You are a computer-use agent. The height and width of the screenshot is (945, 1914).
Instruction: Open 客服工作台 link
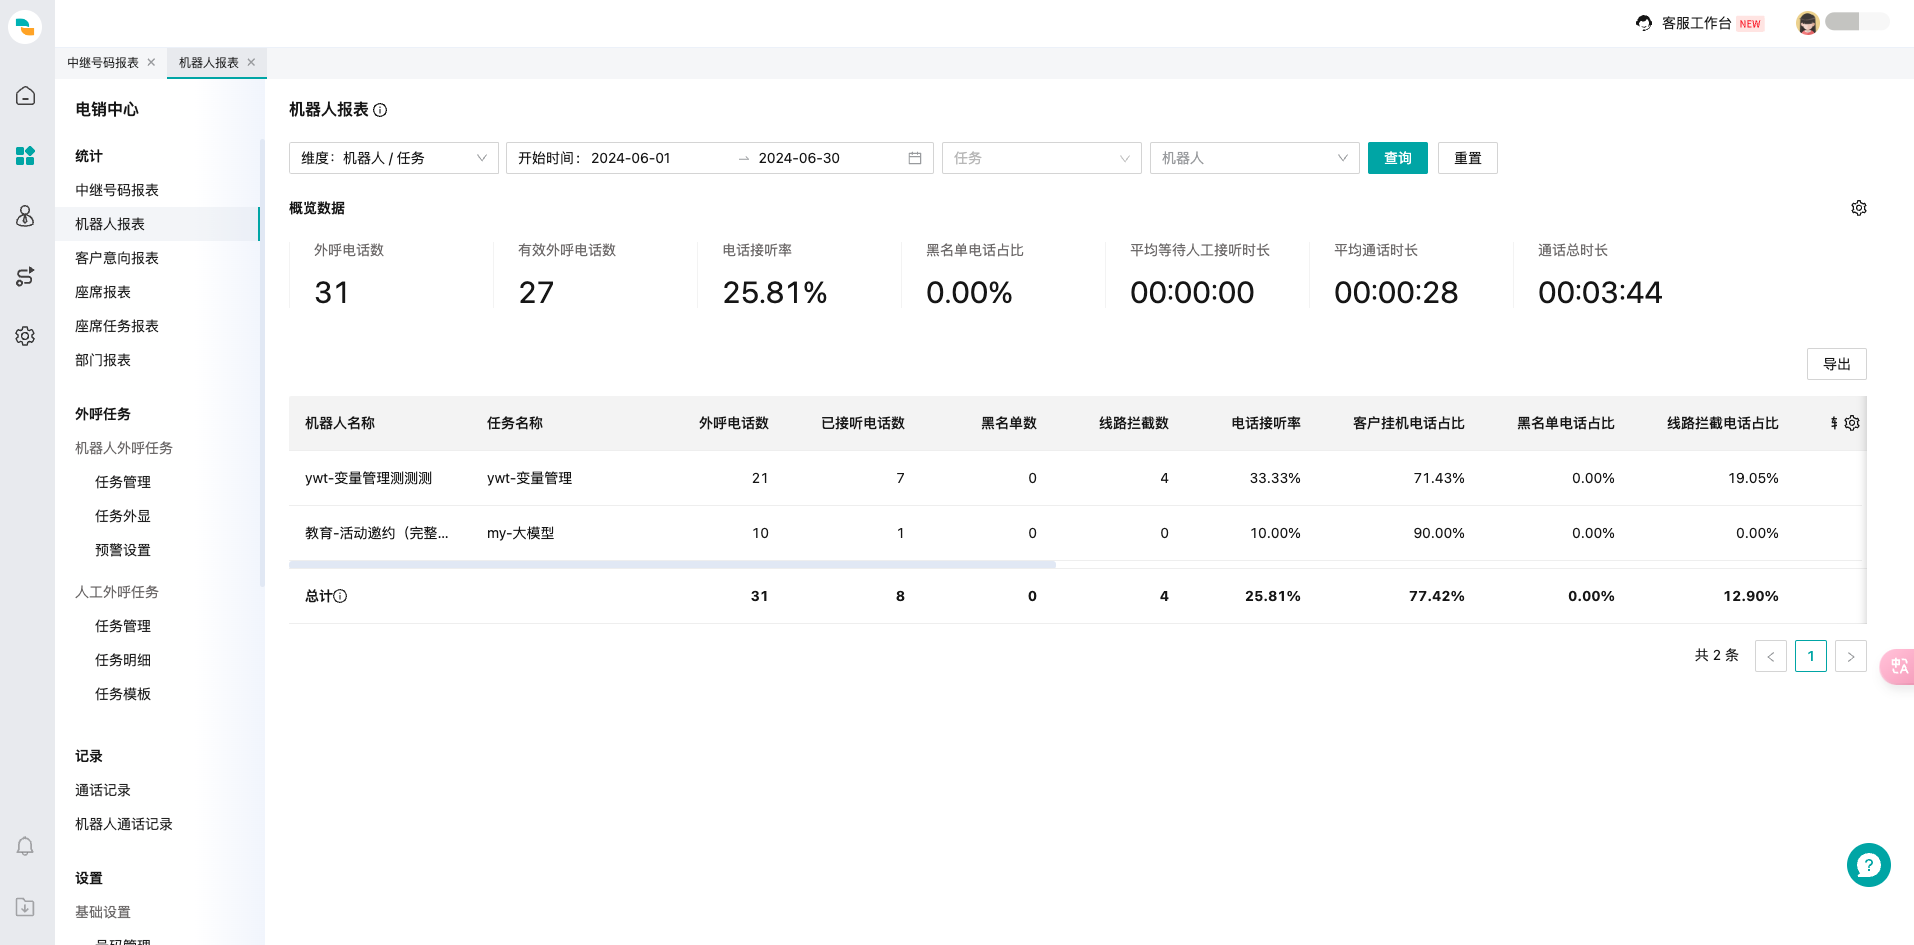1697,23
